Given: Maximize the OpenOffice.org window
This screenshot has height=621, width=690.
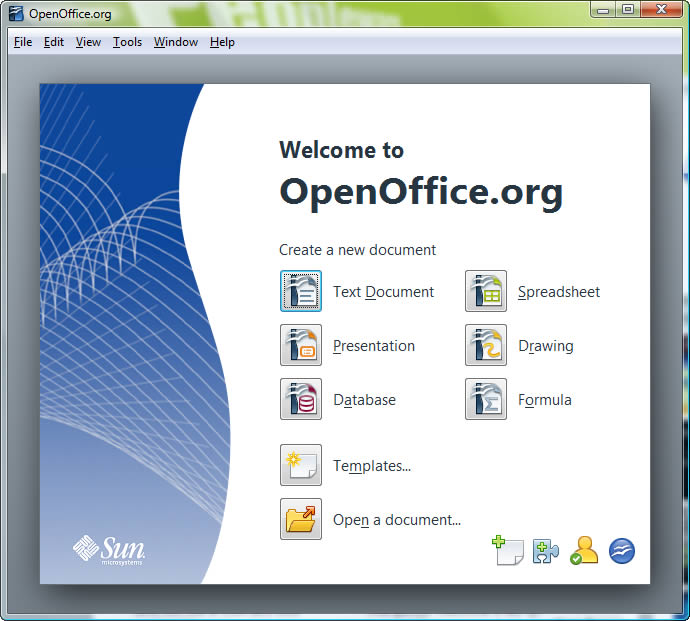Looking at the screenshot, I should (628, 10).
